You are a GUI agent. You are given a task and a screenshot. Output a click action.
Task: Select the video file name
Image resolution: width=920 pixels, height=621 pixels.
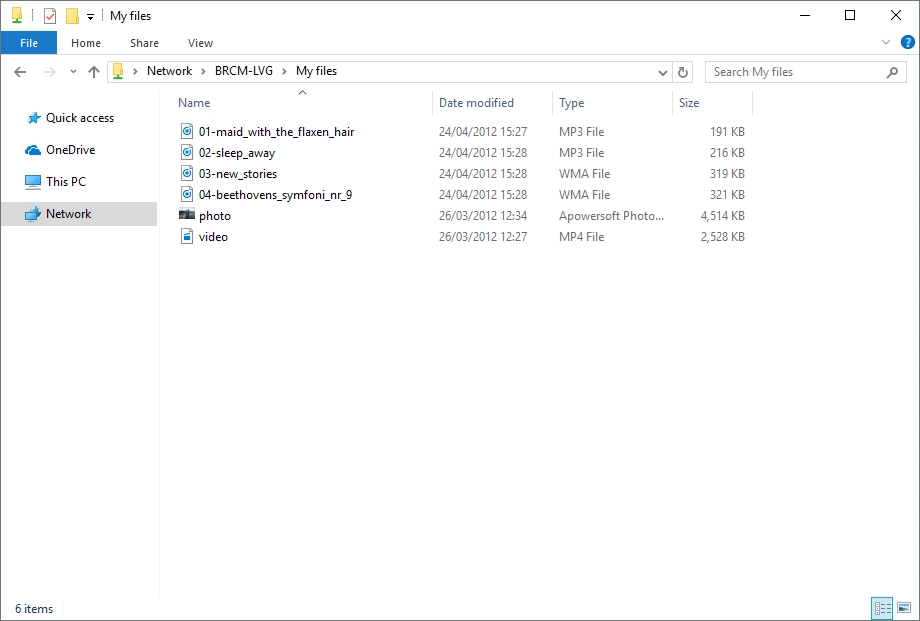pos(213,237)
